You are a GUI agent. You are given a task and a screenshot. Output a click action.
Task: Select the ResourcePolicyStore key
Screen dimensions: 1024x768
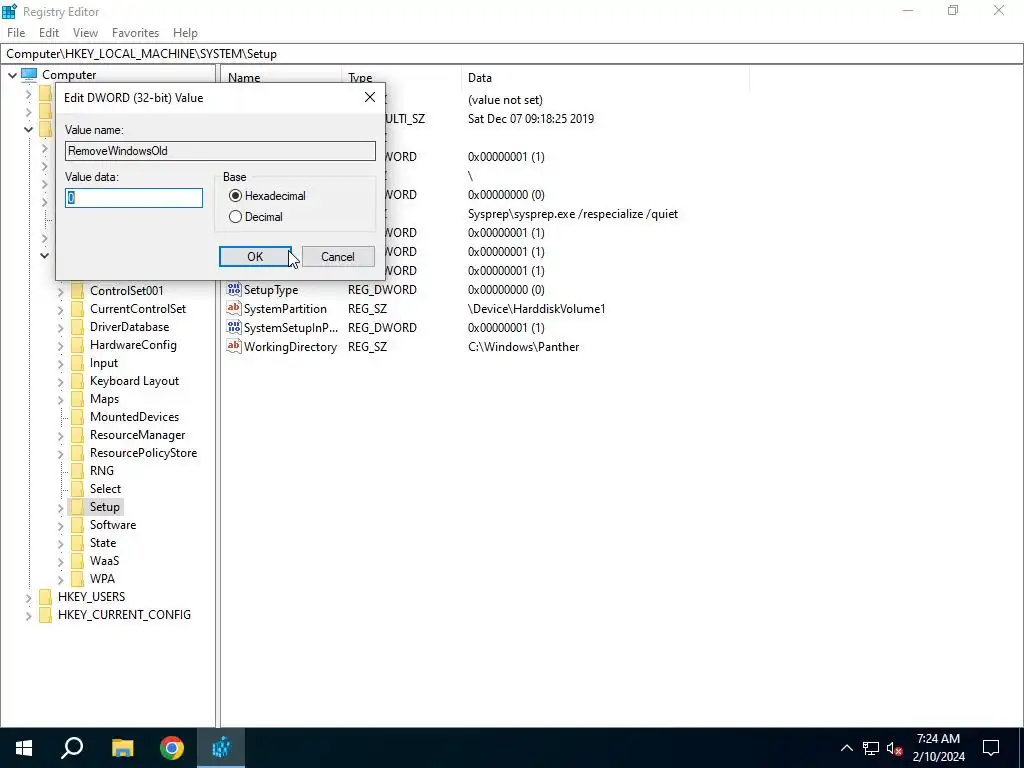pos(143,453)
